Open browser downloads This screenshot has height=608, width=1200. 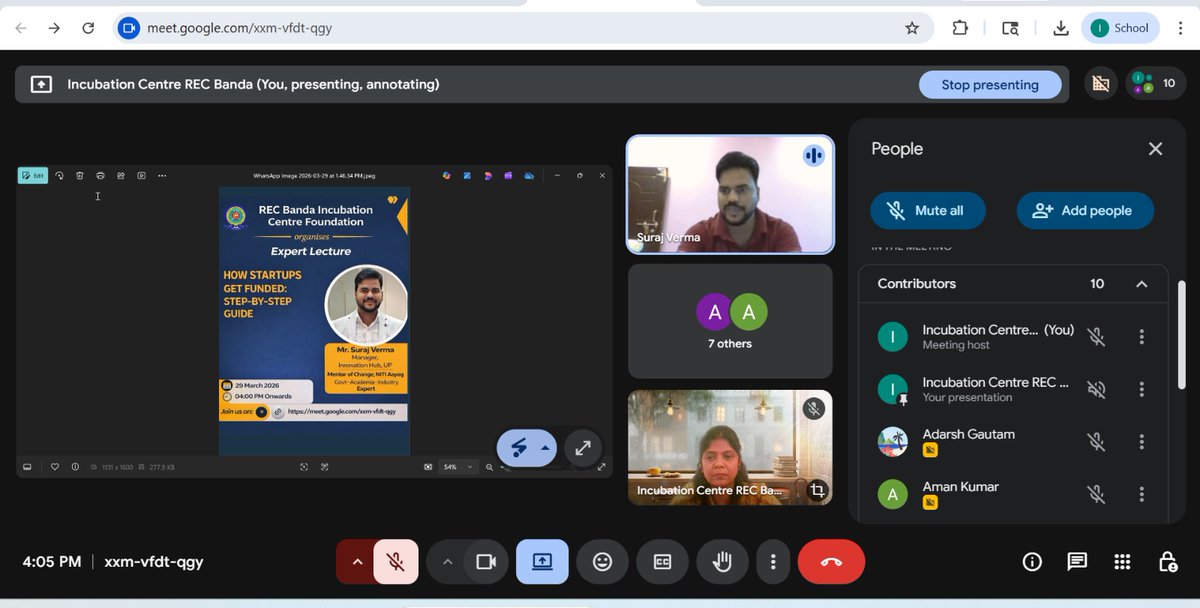(1061, 28)
